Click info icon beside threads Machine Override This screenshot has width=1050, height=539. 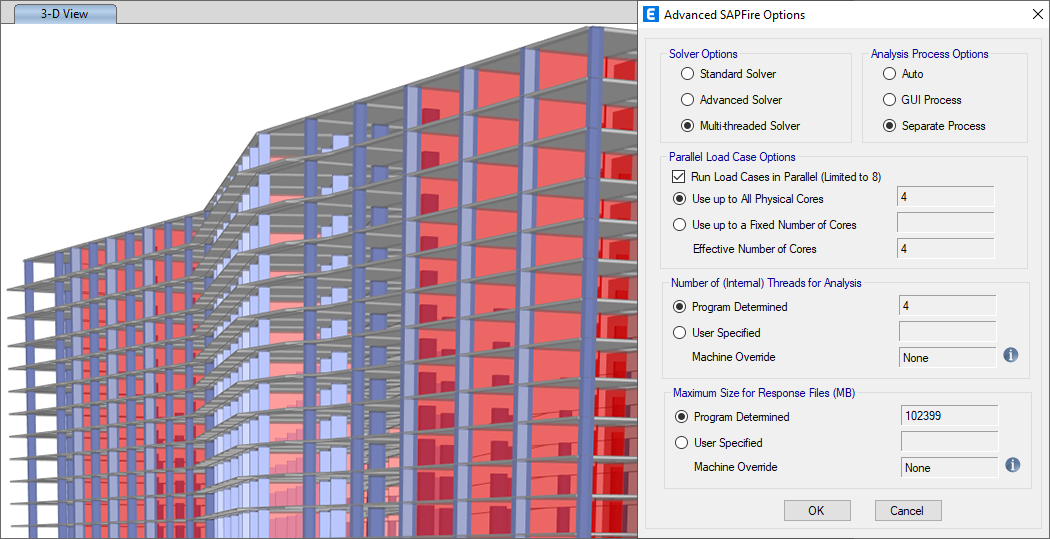1010,355
